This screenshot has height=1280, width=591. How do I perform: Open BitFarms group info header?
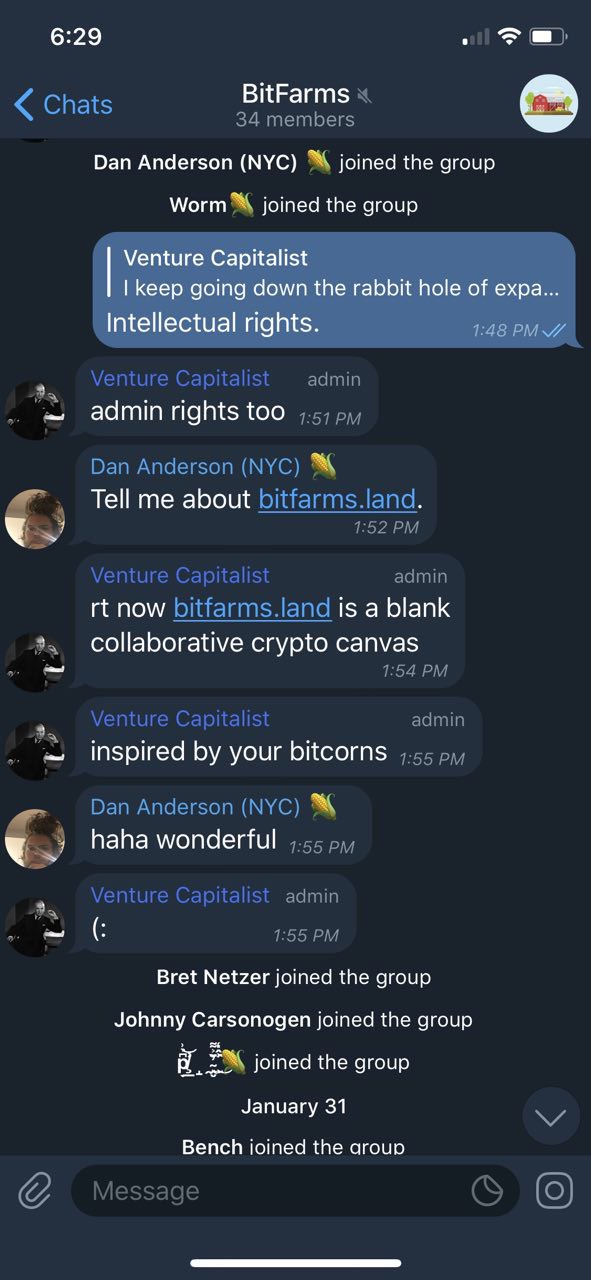tap(296, 106)
